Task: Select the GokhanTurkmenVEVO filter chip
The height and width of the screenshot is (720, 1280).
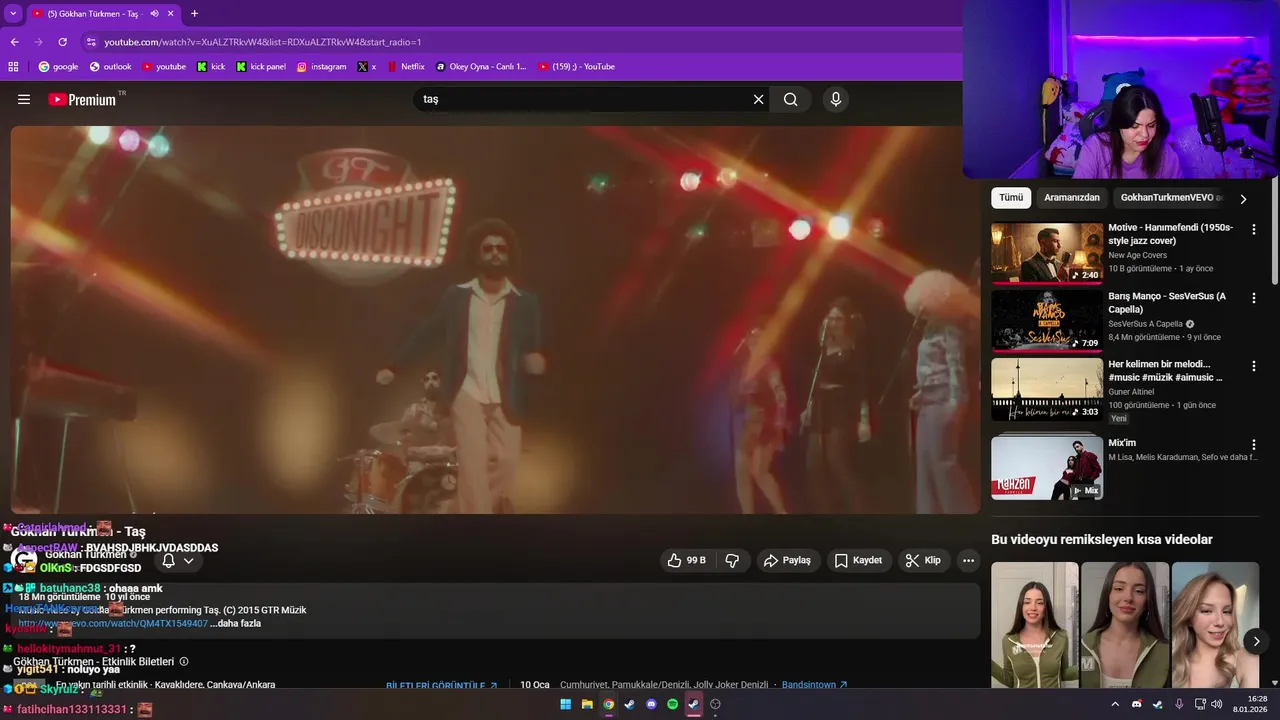Action: click(x=1170, y=197)
